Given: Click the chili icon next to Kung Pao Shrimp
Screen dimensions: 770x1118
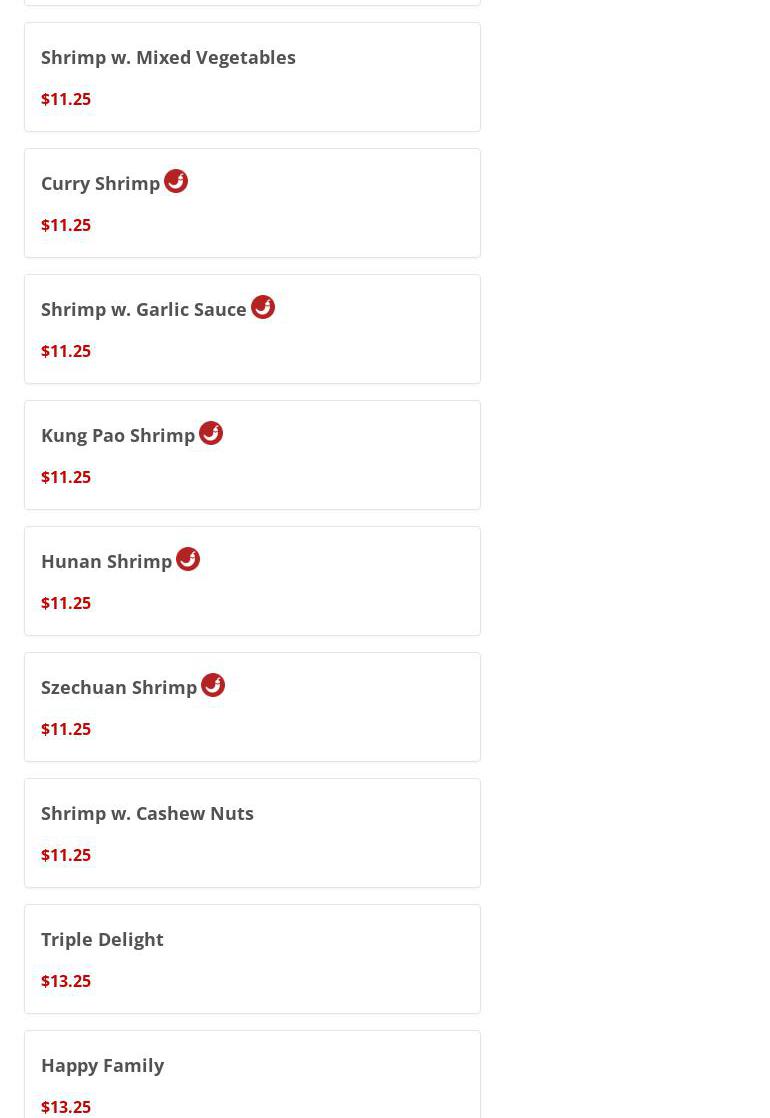Looking at the screenshot, I should [x=211, y=433].
